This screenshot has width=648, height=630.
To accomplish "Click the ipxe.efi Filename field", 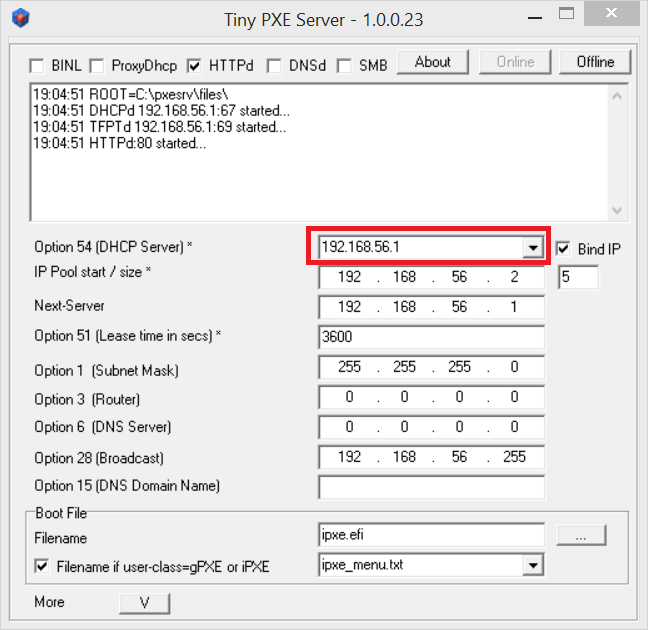I will tap(431, 535).
